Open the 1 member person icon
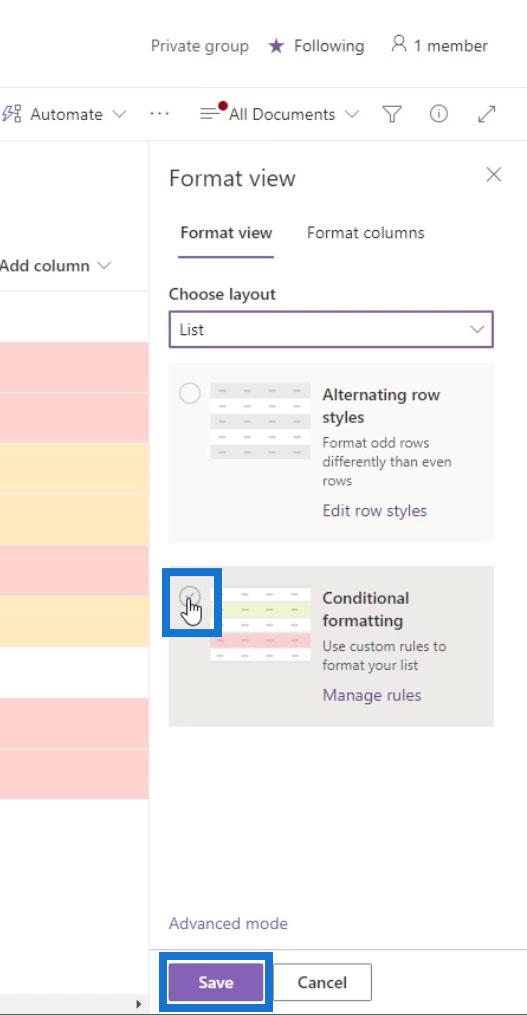Viewport: 527px width, 1015px height. click(399, 45)
